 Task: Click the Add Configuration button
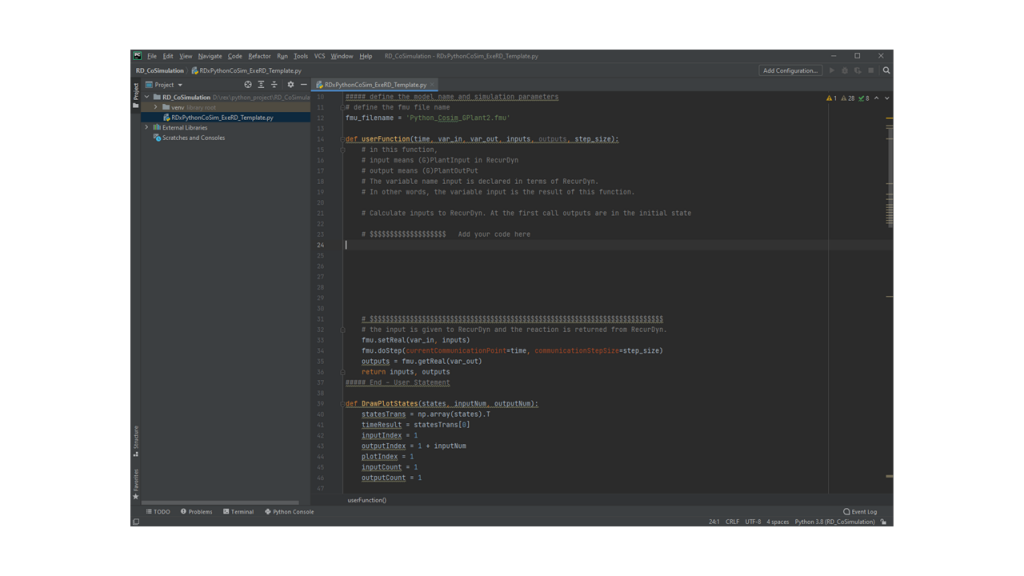pos(790,71)
